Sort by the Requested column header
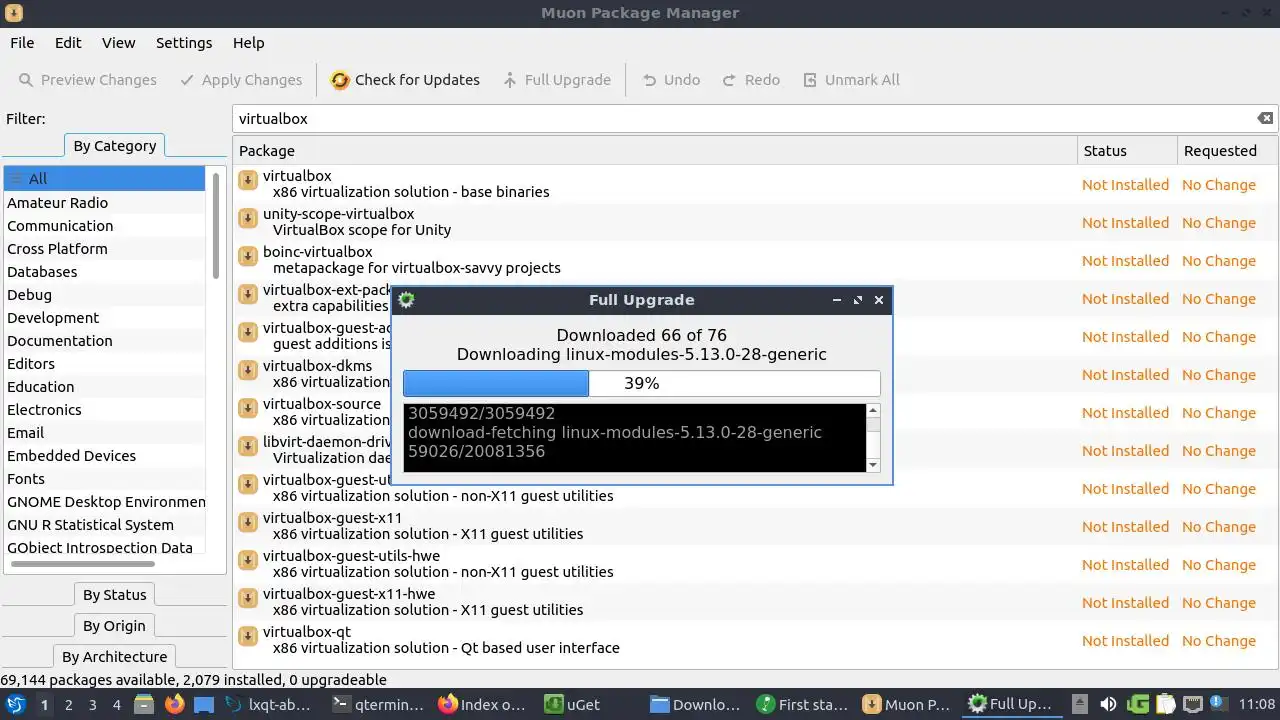 click(x=1227, y=151)
